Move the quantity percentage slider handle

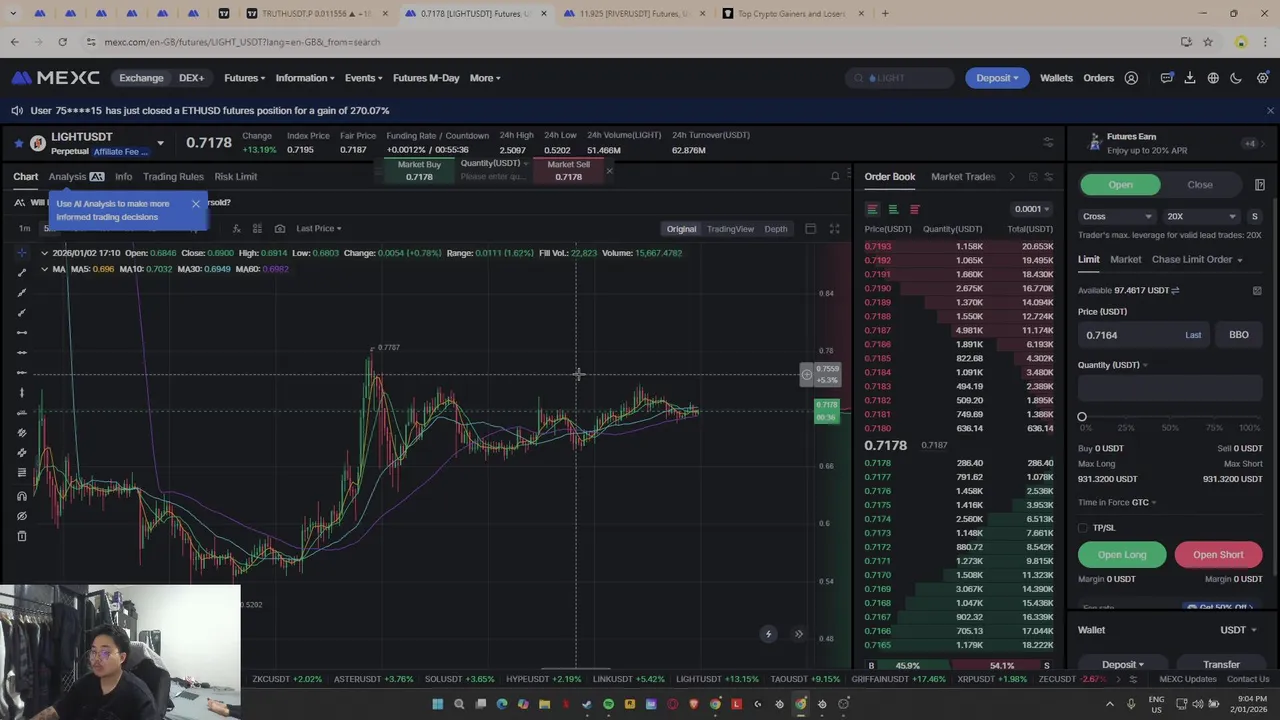coord(1082,417)
